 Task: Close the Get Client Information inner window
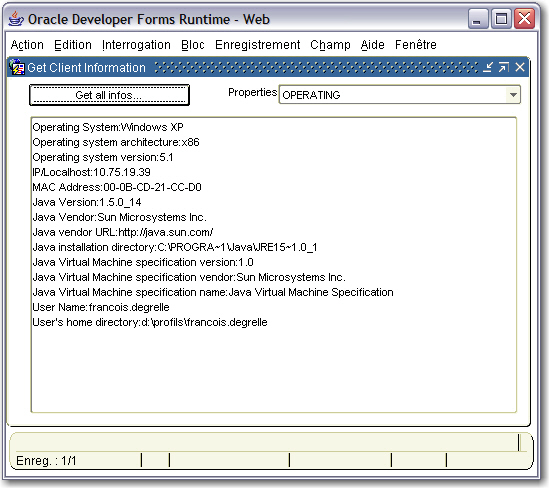click(x=520, y=67)
